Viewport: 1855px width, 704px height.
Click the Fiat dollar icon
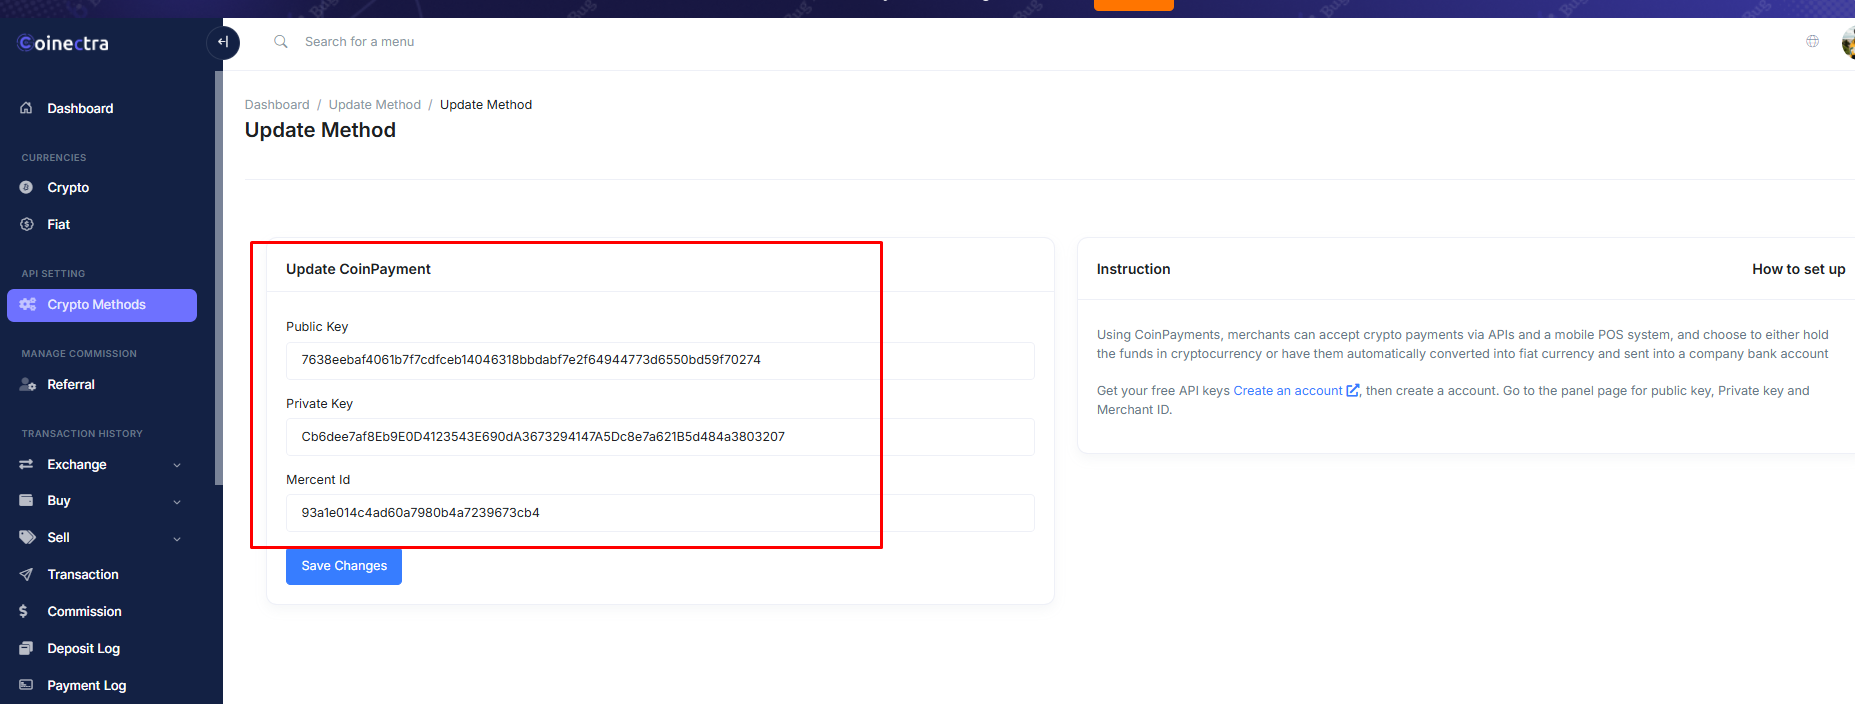[x=27, y=224]
